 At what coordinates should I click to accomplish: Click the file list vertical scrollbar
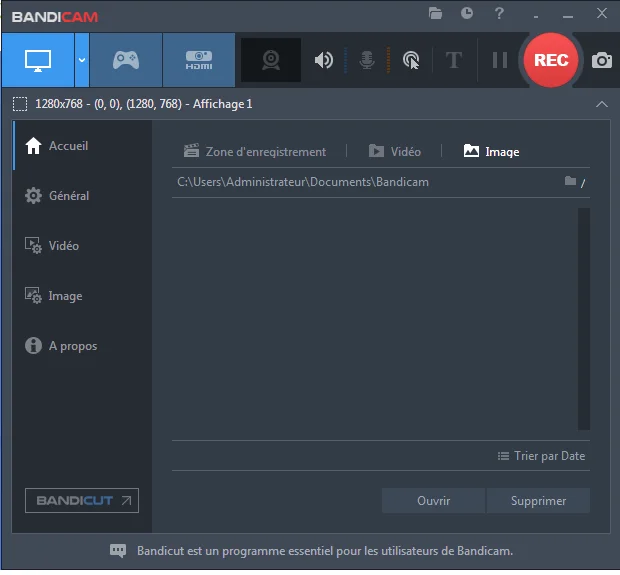(x=584, y=319)
